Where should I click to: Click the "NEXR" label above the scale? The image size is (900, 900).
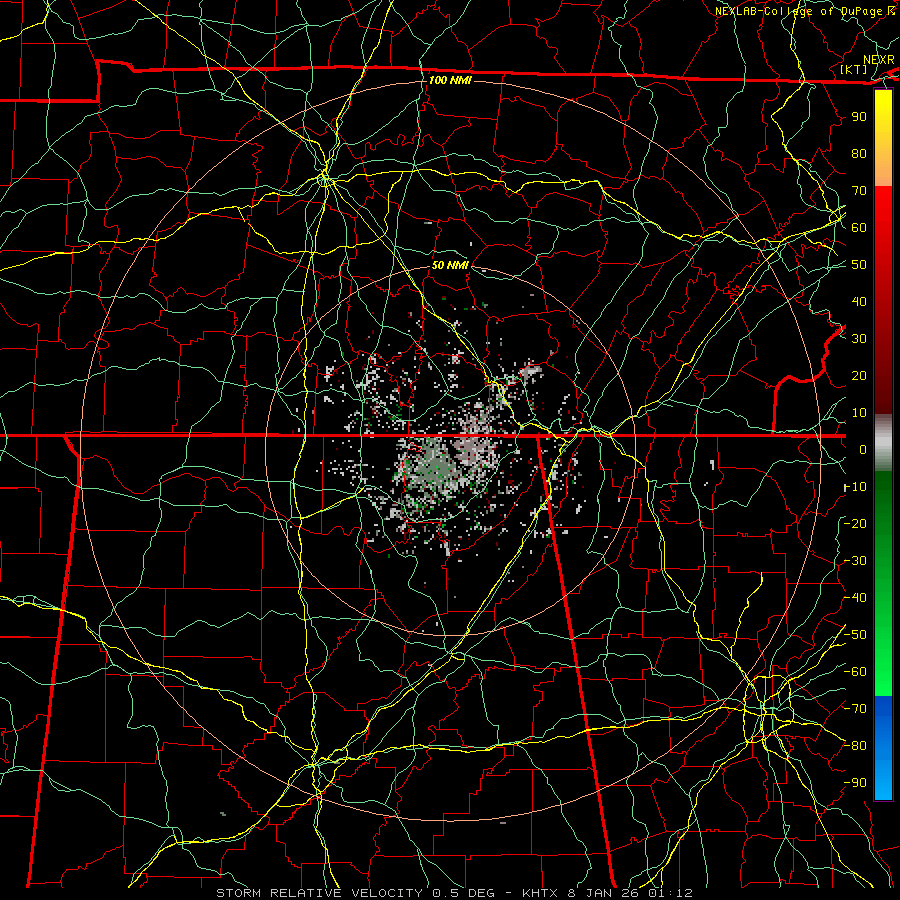(x=879, y=60)
